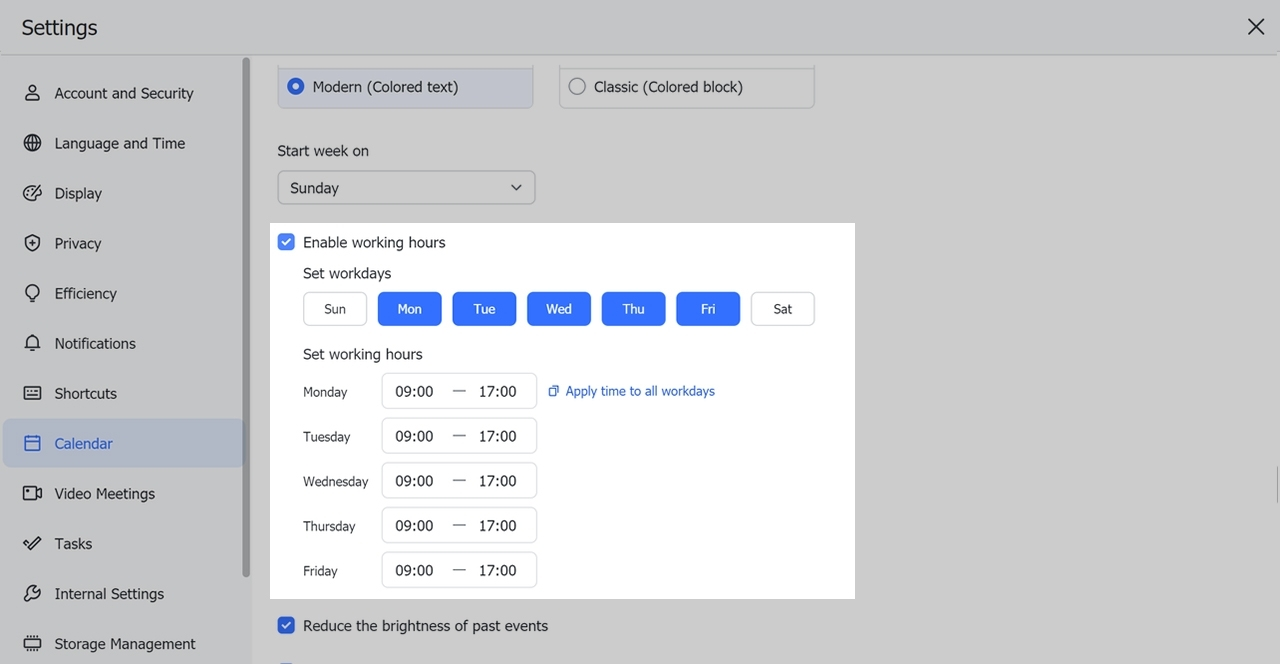Open Monday start time 09:00 picker

[x=414, y=392]
